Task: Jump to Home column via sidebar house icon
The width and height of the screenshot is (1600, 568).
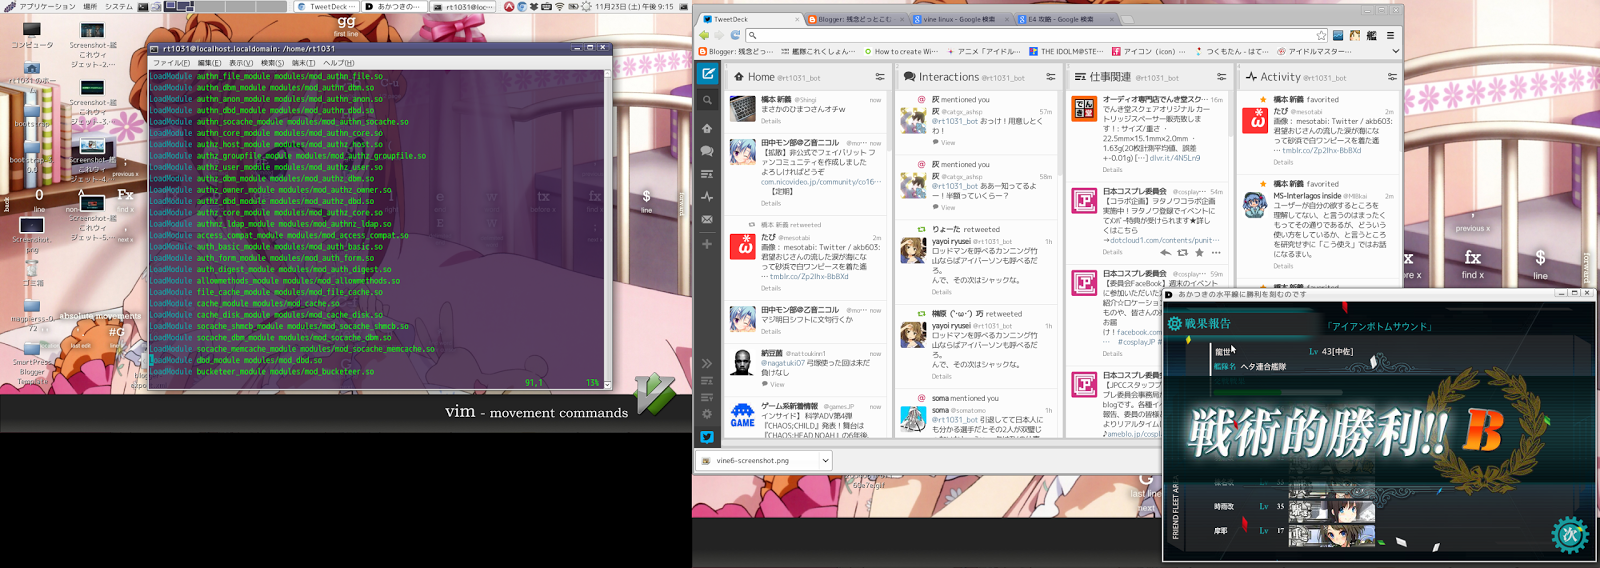Action: pyautogui.click(x=707, y=128)
